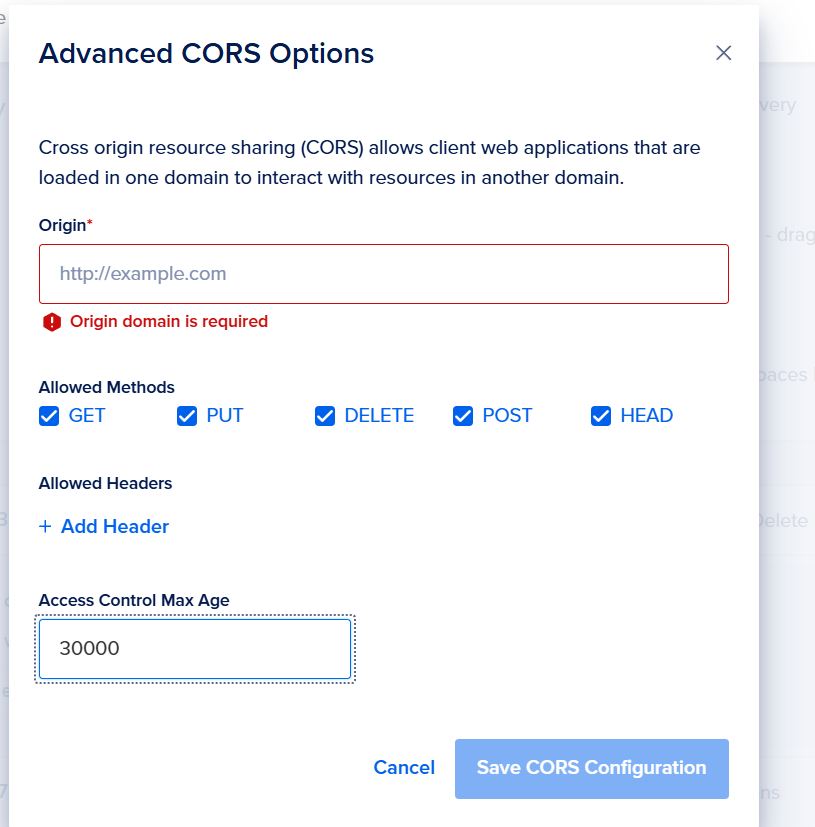Viewport: 815px width, 827px height.
Task: Close the Advanced CORS Options dialog
Action: click(724, 53)
